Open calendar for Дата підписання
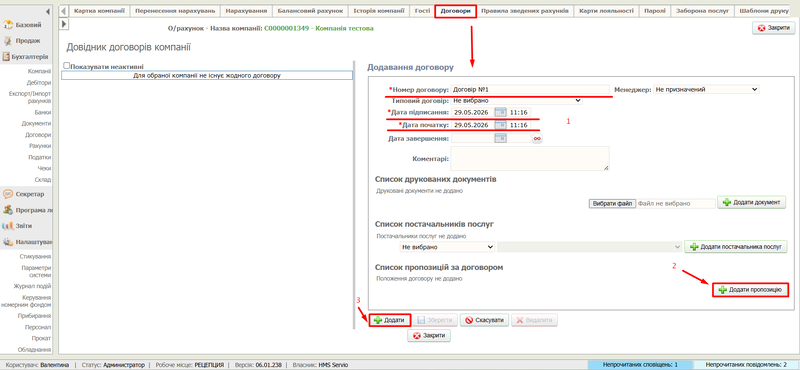Viewport: 800px width, 370px height. click(x=501, y=112)
